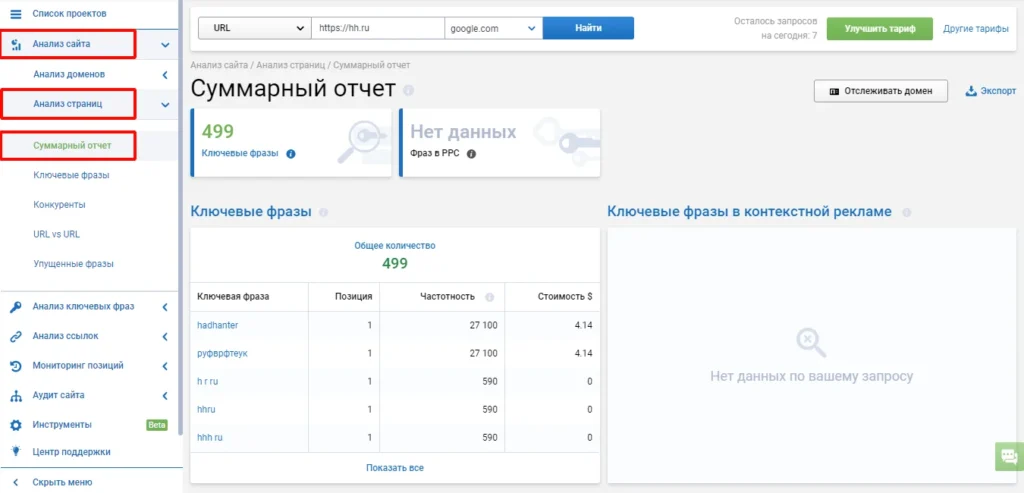Expand Анализ ссылок section arrow

pyautogui.click(x=165, y=336)
